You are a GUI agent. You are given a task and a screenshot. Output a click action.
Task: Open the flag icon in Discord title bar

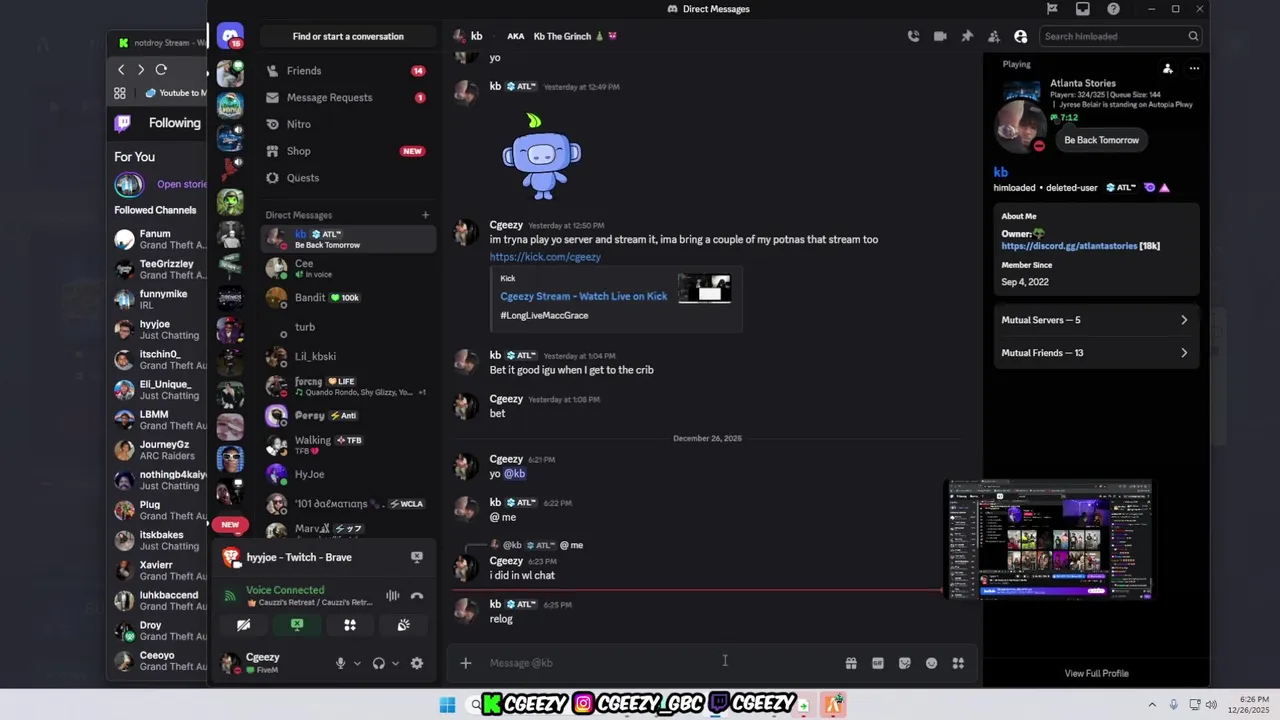pos(1052,9)
